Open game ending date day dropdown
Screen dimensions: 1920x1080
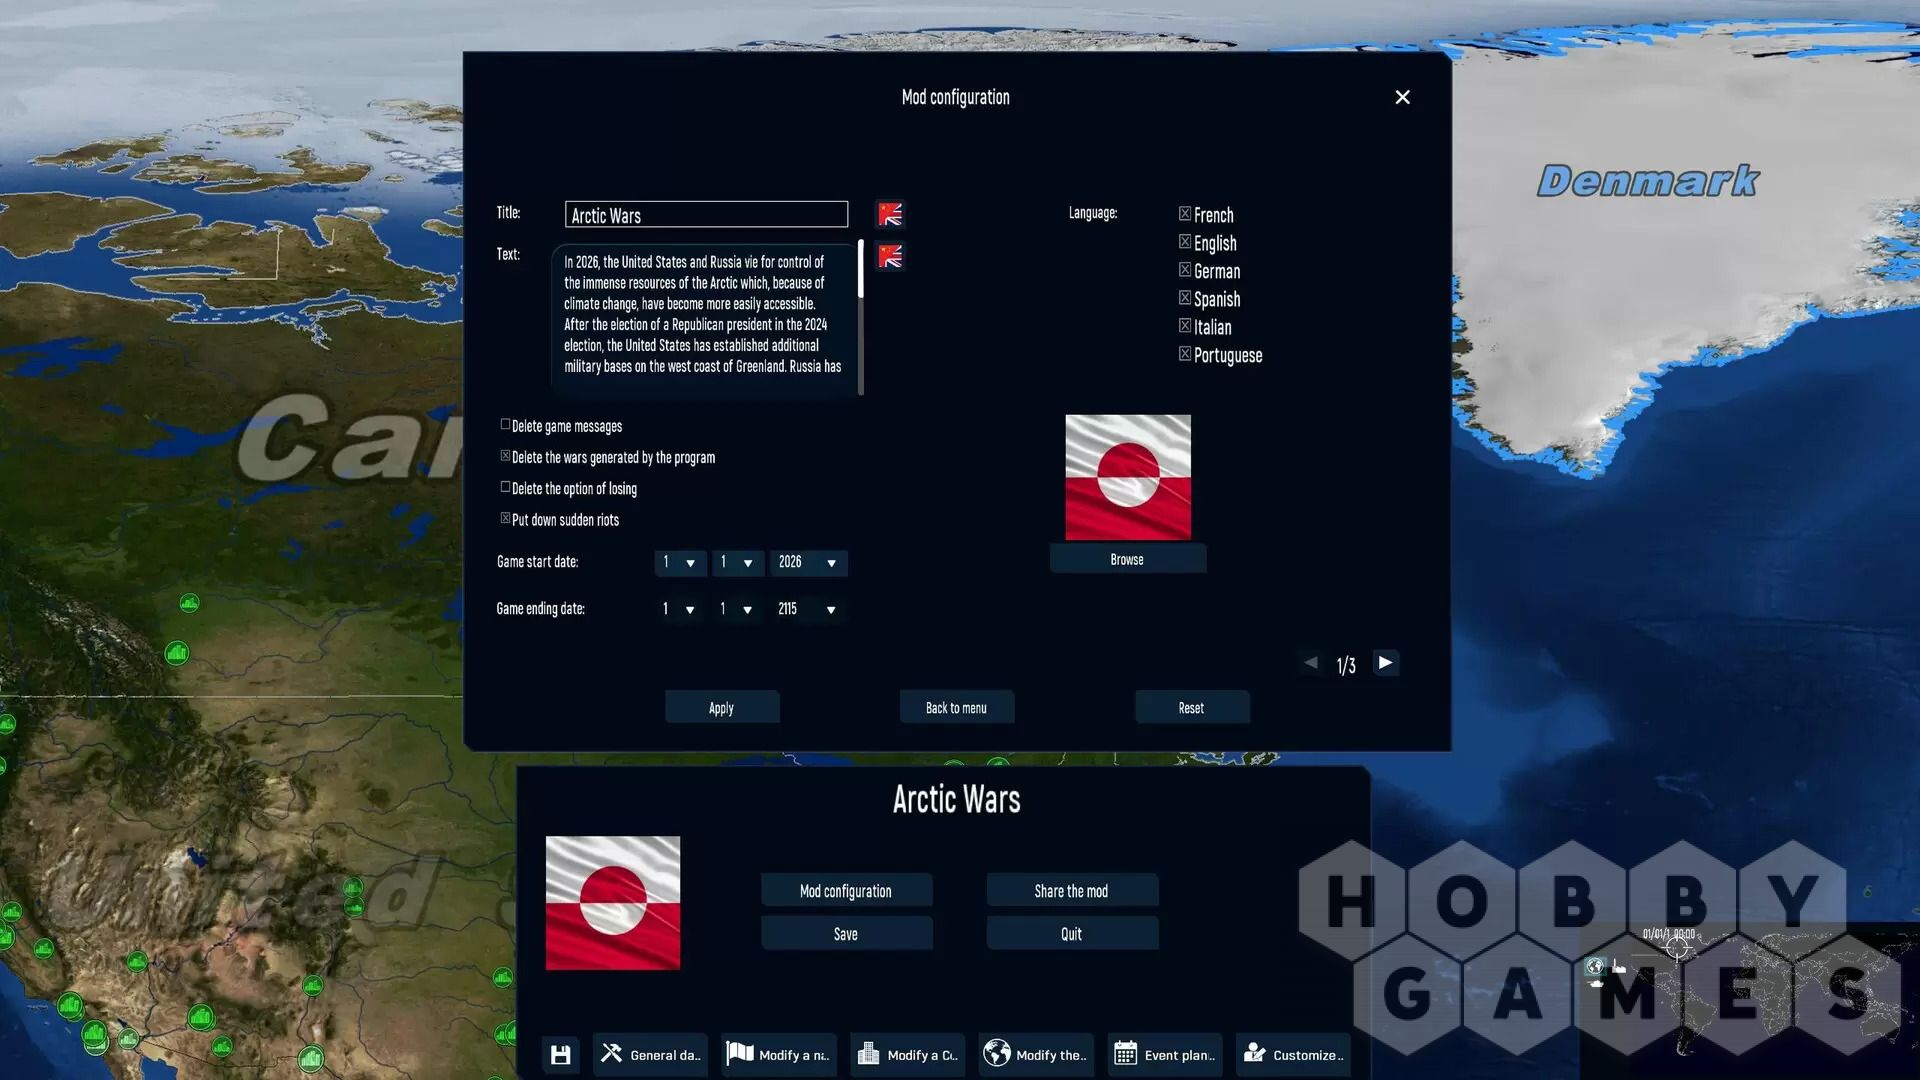(x=680, y=609)
